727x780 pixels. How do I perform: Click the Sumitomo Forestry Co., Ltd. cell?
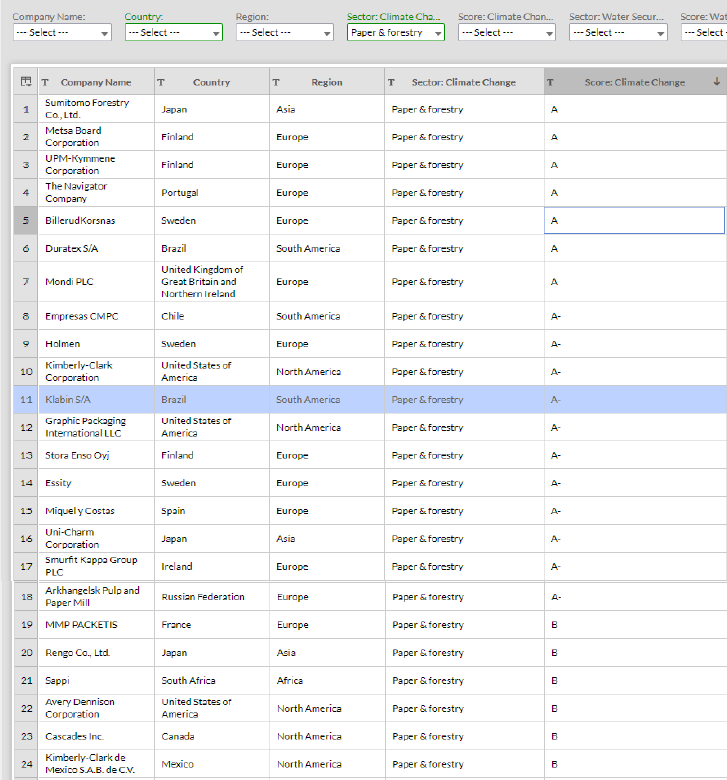[97, 109]
